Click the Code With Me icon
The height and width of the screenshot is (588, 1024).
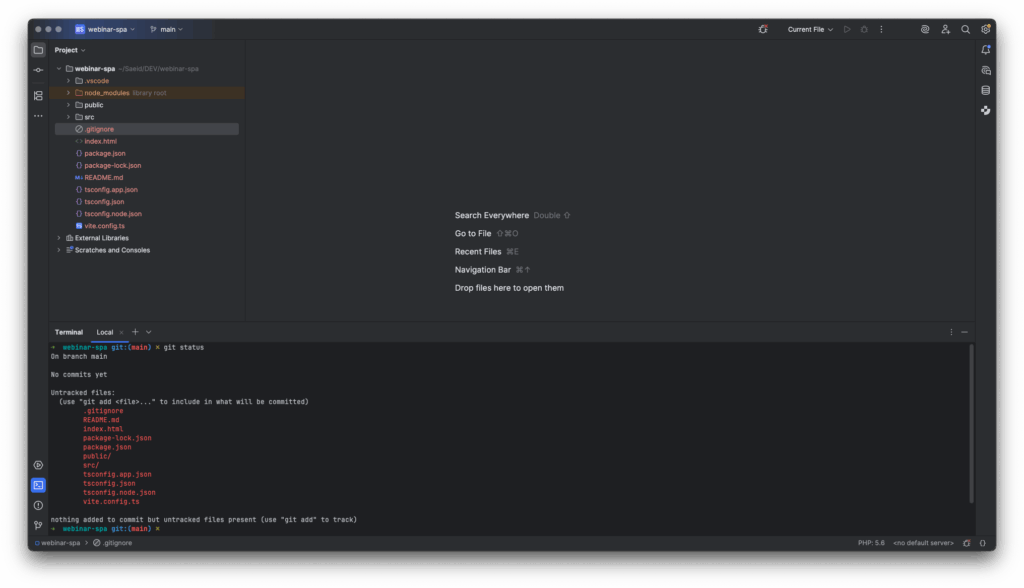pyautogui.click(x=945, y=30)
